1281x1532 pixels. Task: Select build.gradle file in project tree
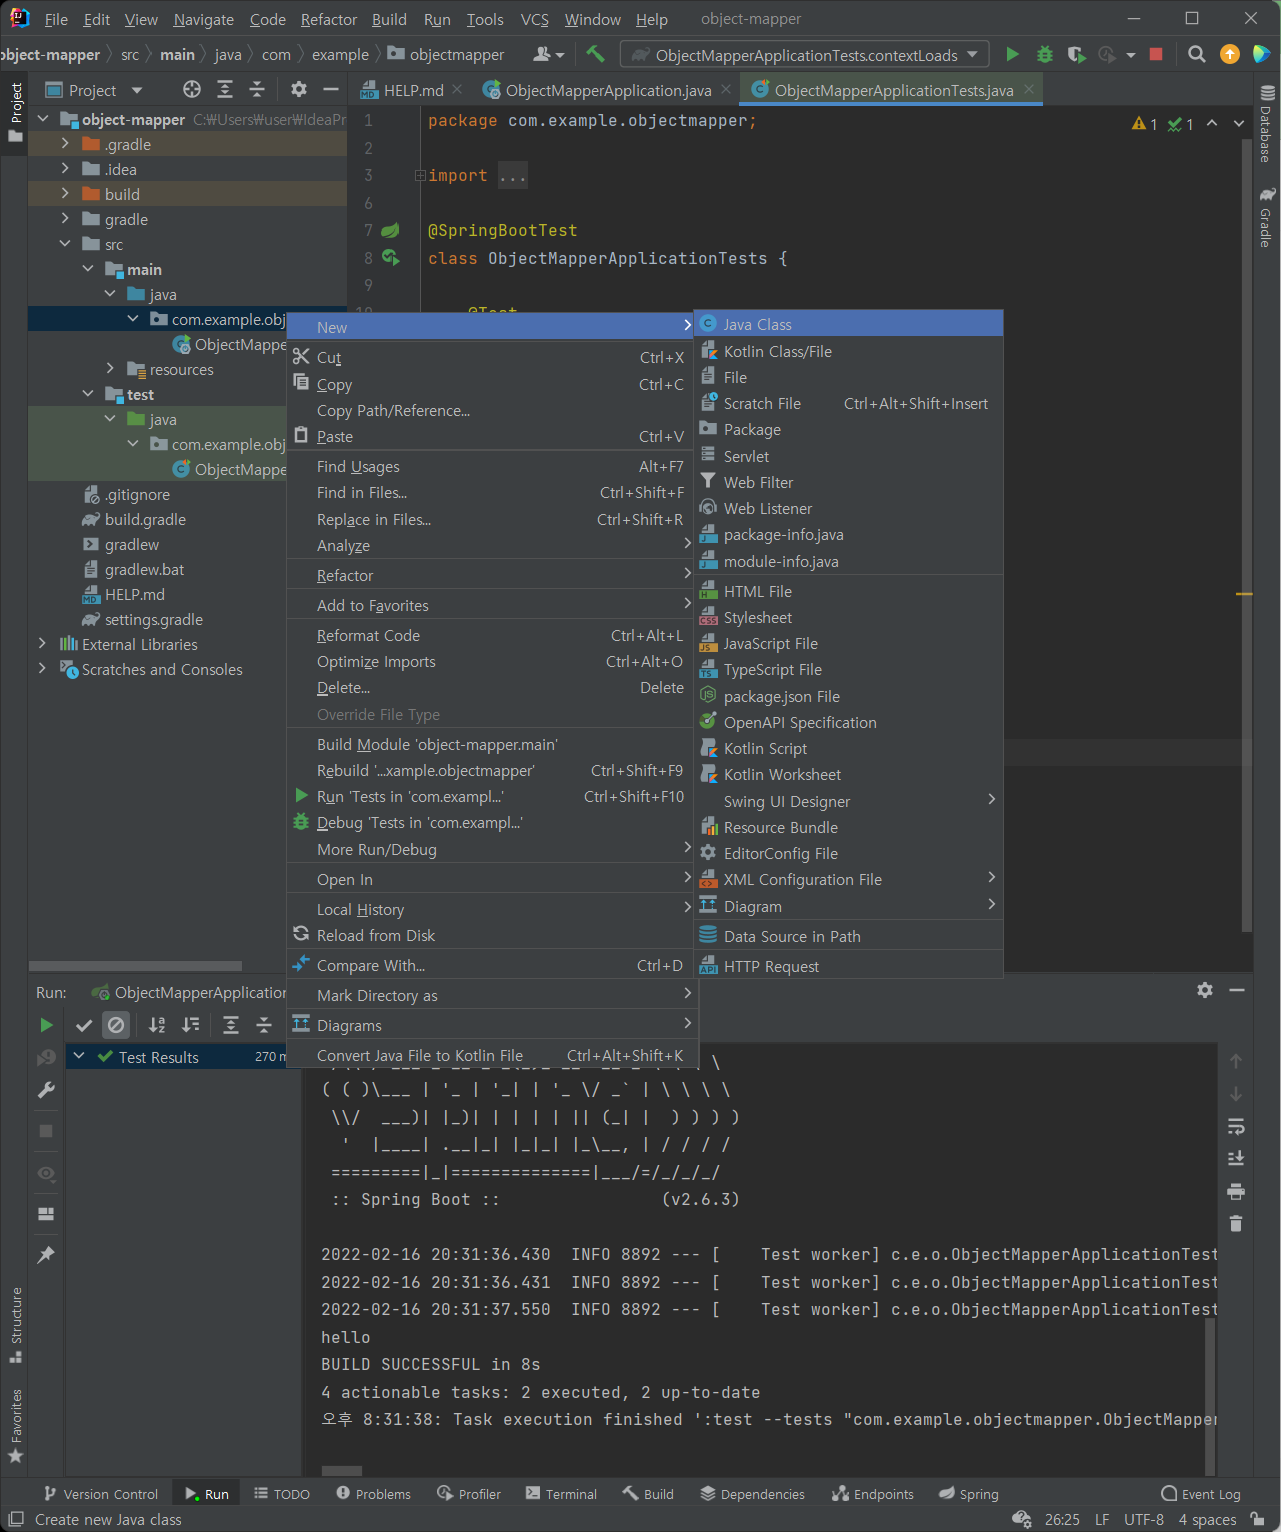point(145,519)
